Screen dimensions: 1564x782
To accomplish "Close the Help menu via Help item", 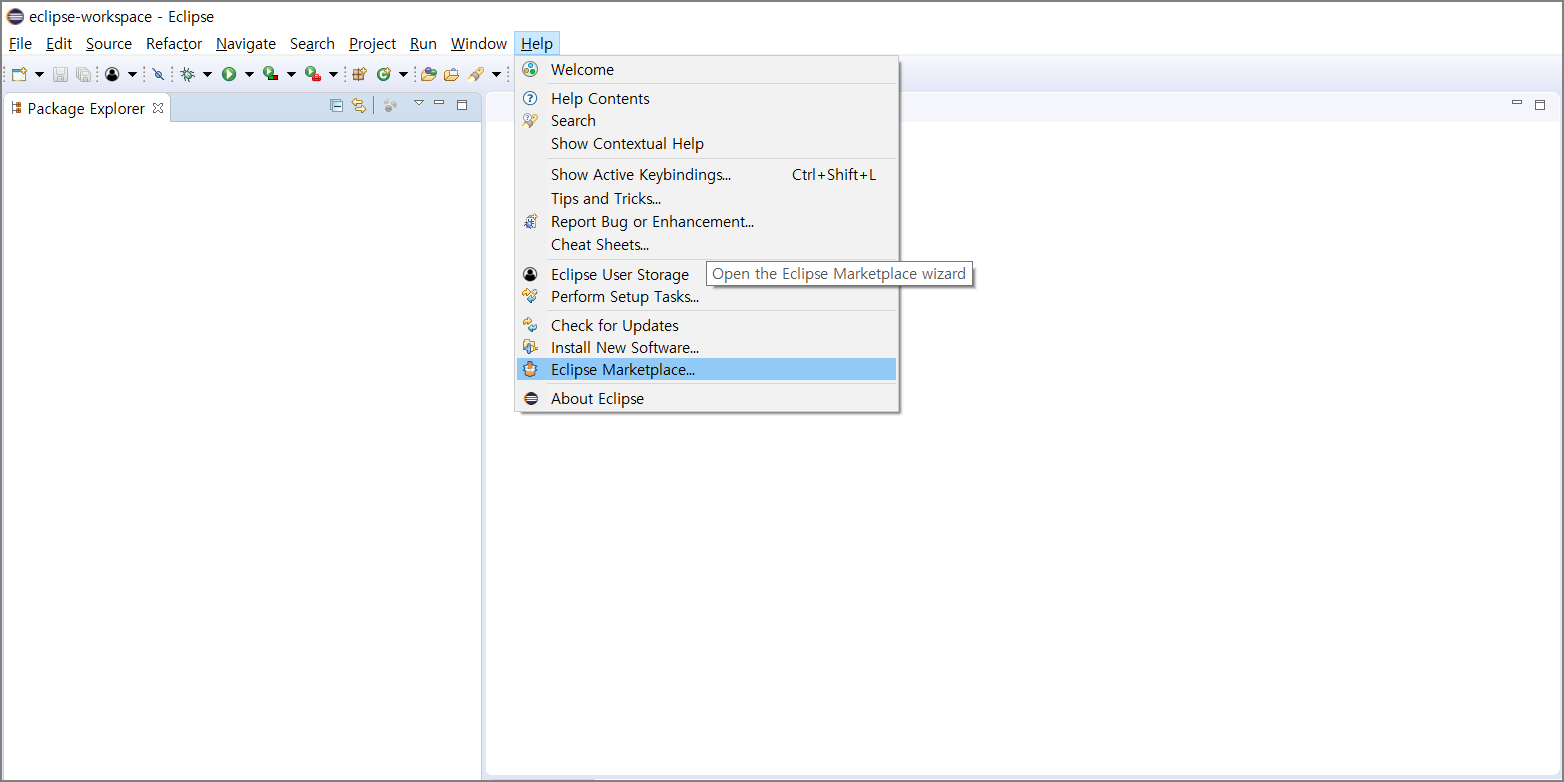I will coord(537,44).
